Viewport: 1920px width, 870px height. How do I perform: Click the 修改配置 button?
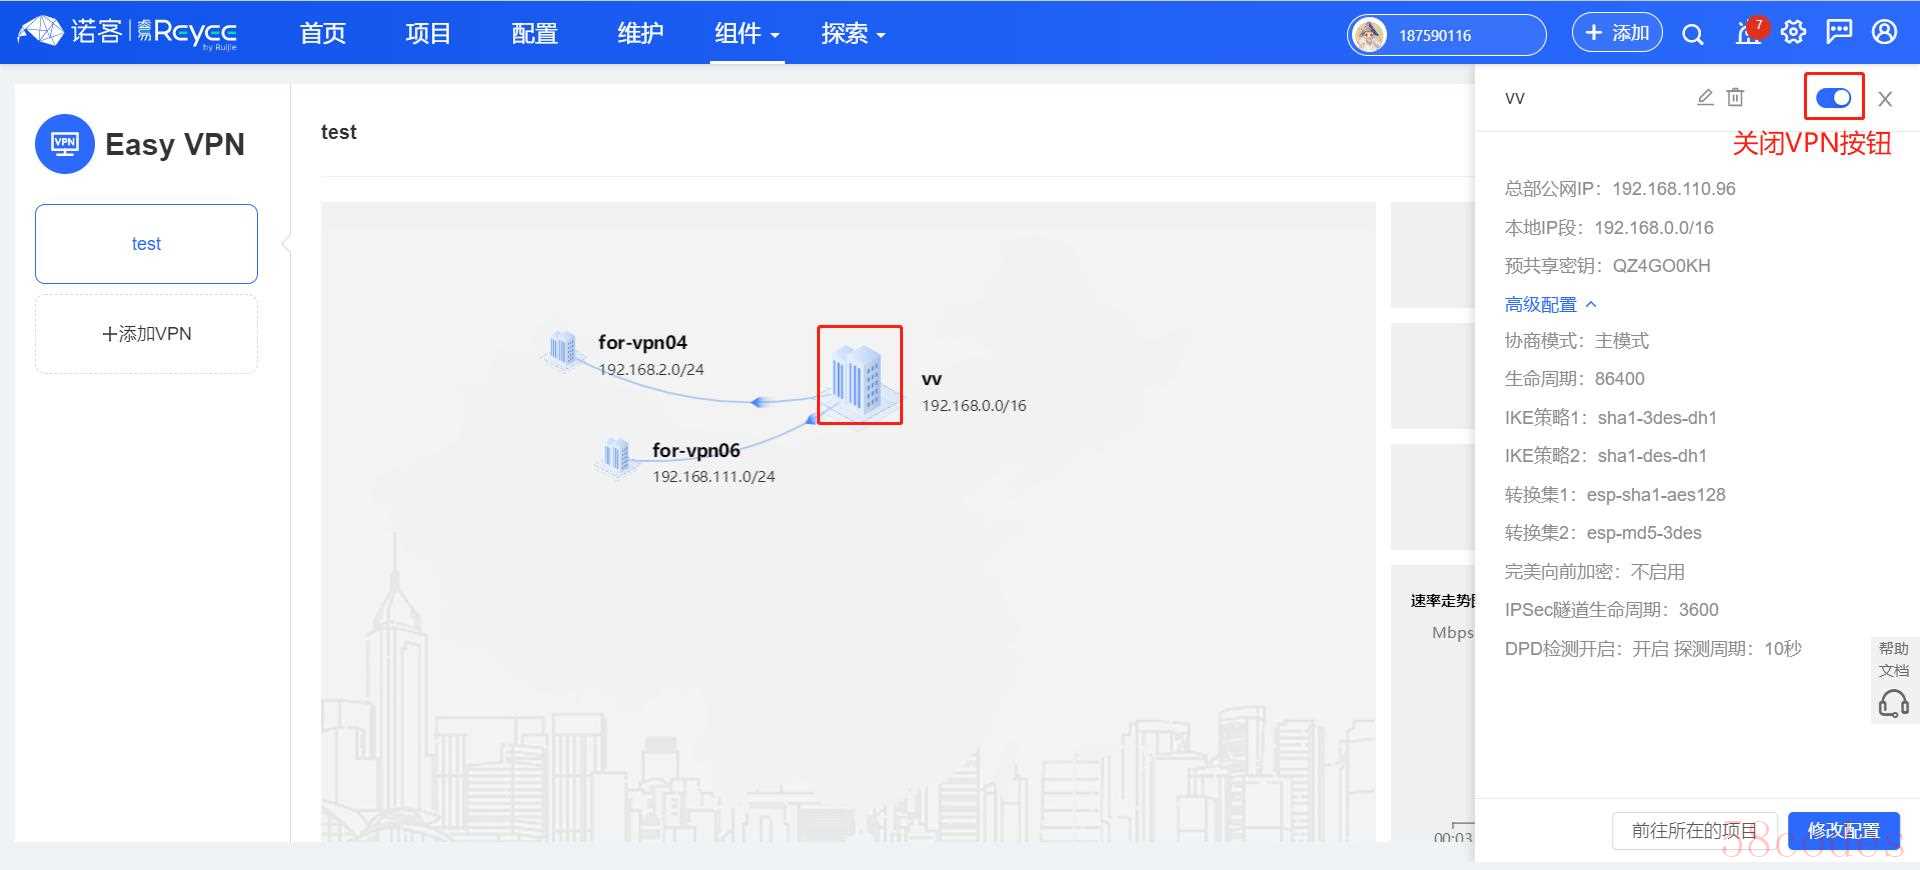[x=1842, y=830]
